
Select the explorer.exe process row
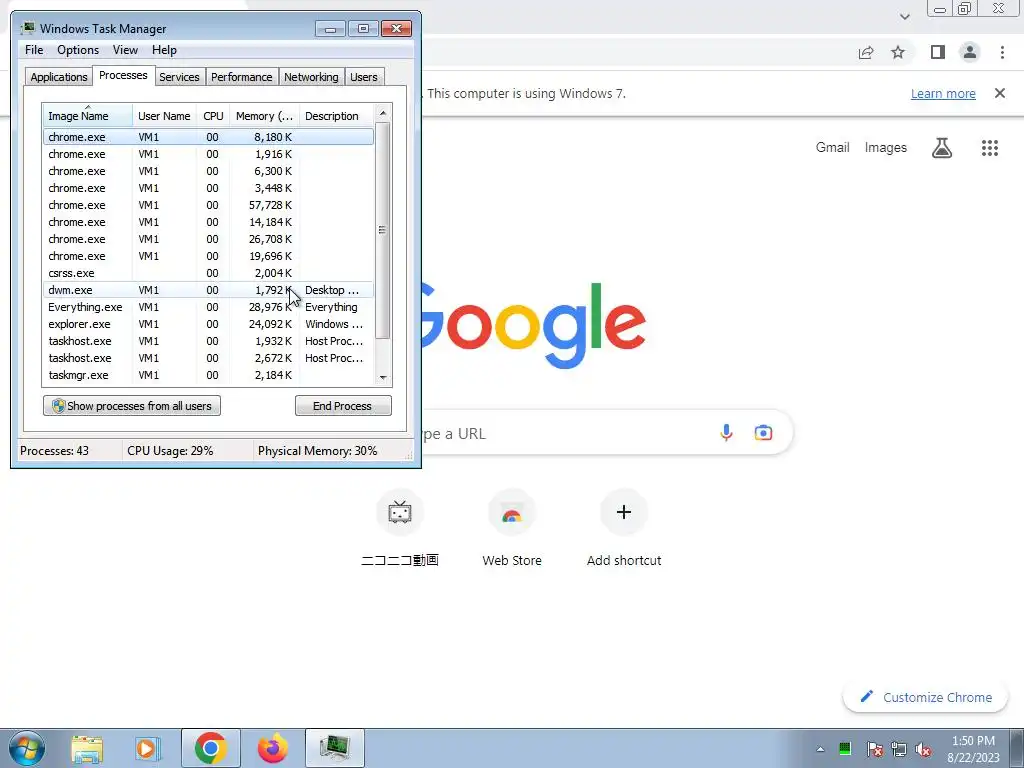click(208, 324)
